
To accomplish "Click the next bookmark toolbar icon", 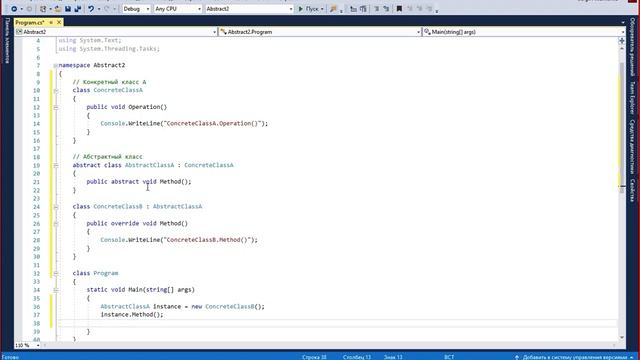I will pyautogui.click(x=420, y=9).
